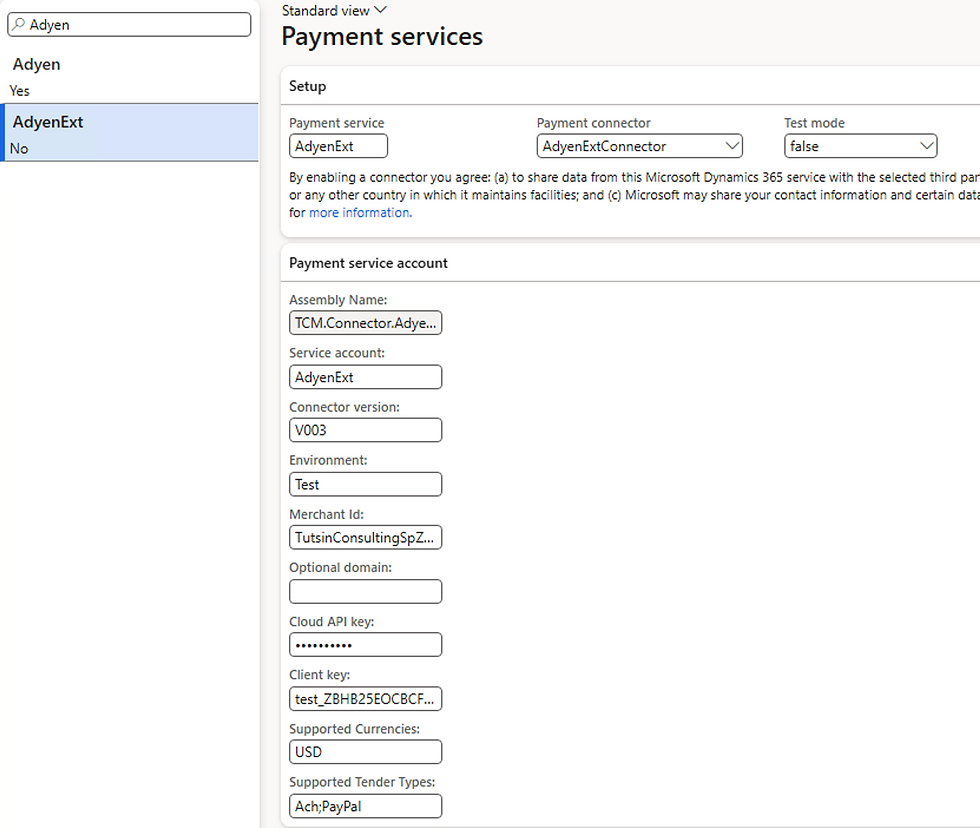Select the Adyen payment service row
The width and height of the screenshot is (980, 828).
point(130,76)
